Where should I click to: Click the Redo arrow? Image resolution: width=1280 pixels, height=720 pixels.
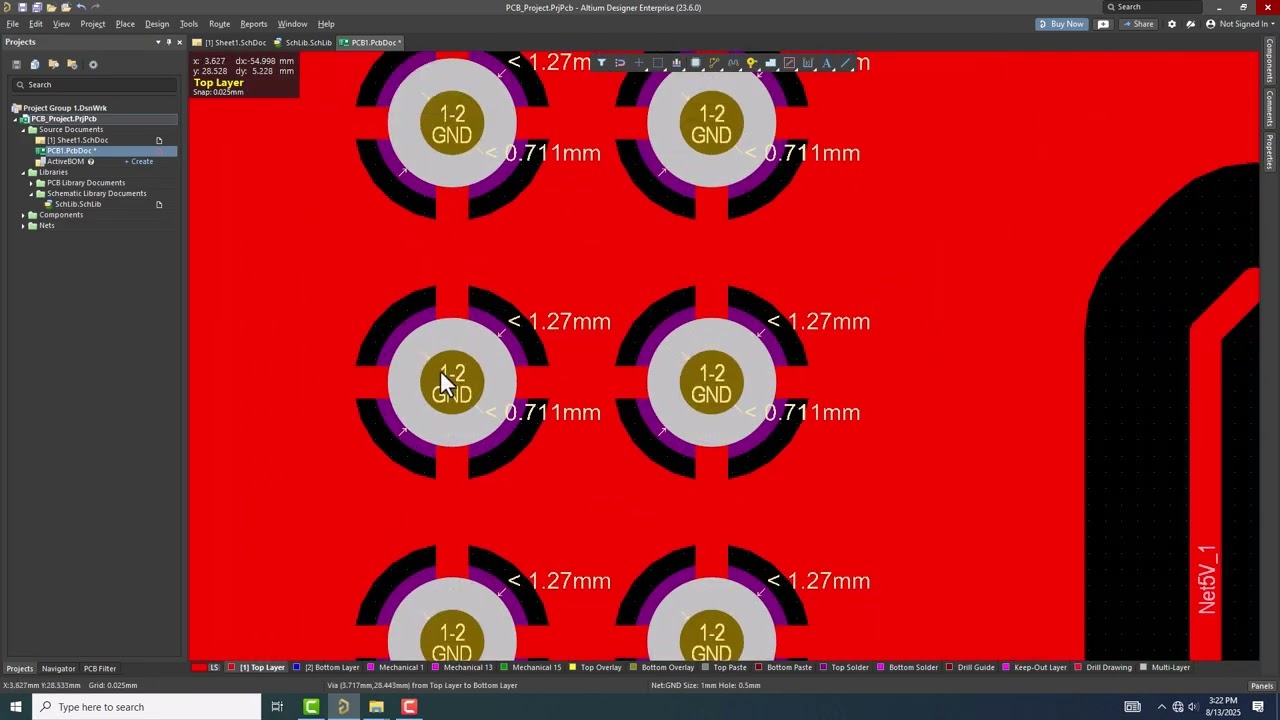click(x=96, y=7)
